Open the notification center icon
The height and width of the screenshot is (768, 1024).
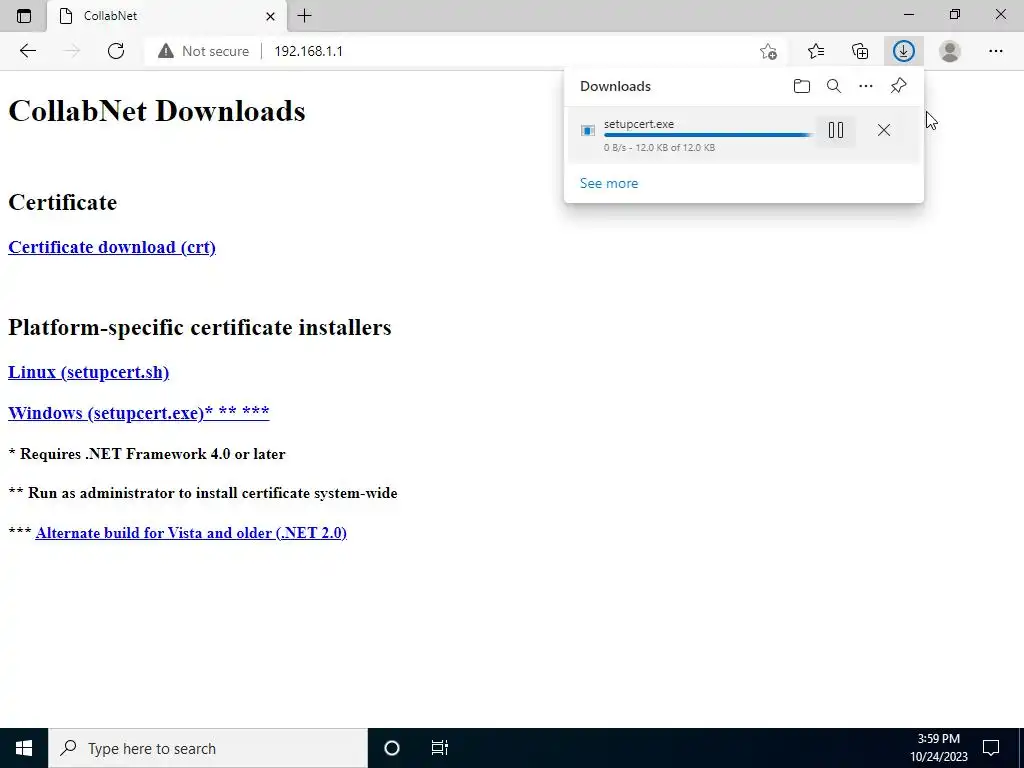click(991, 748)
